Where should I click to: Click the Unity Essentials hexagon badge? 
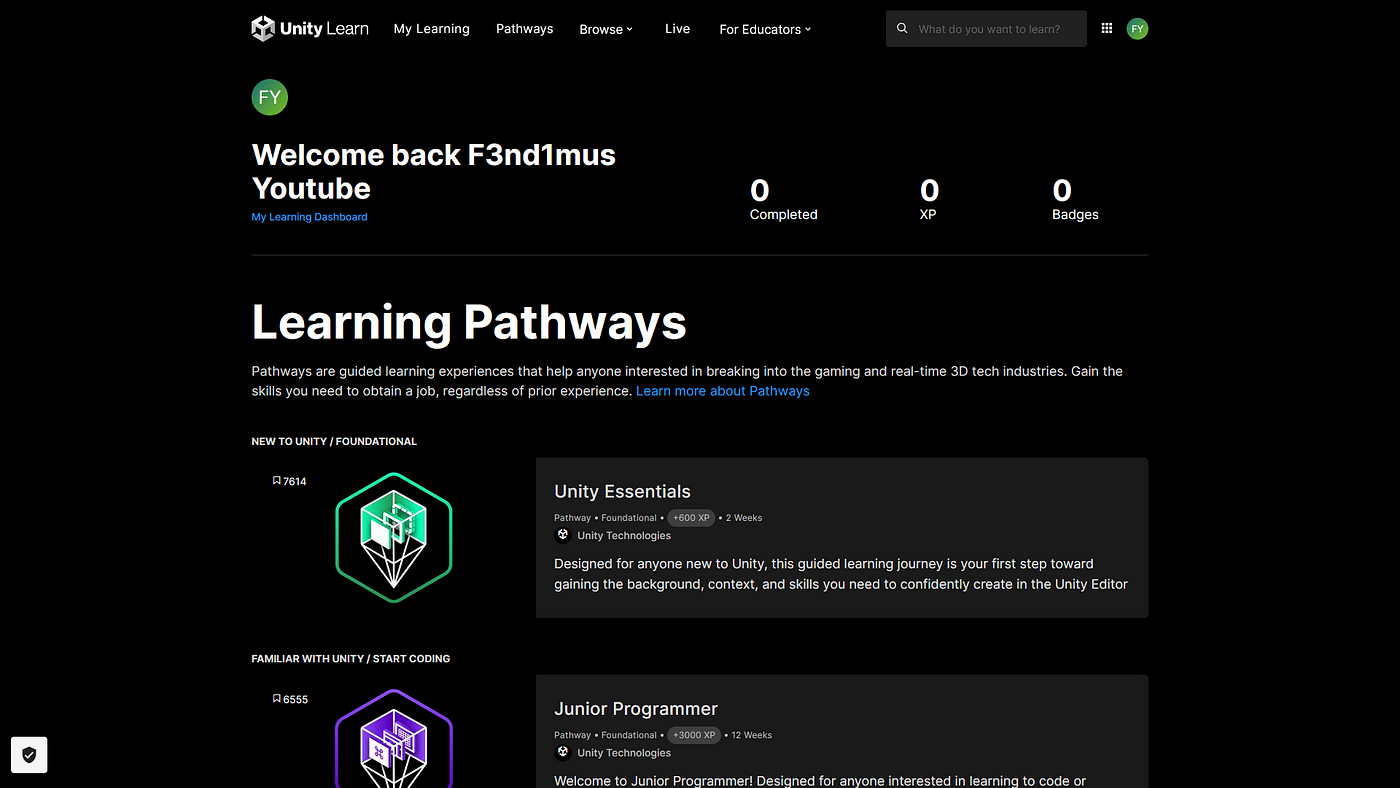coord(394,537)
